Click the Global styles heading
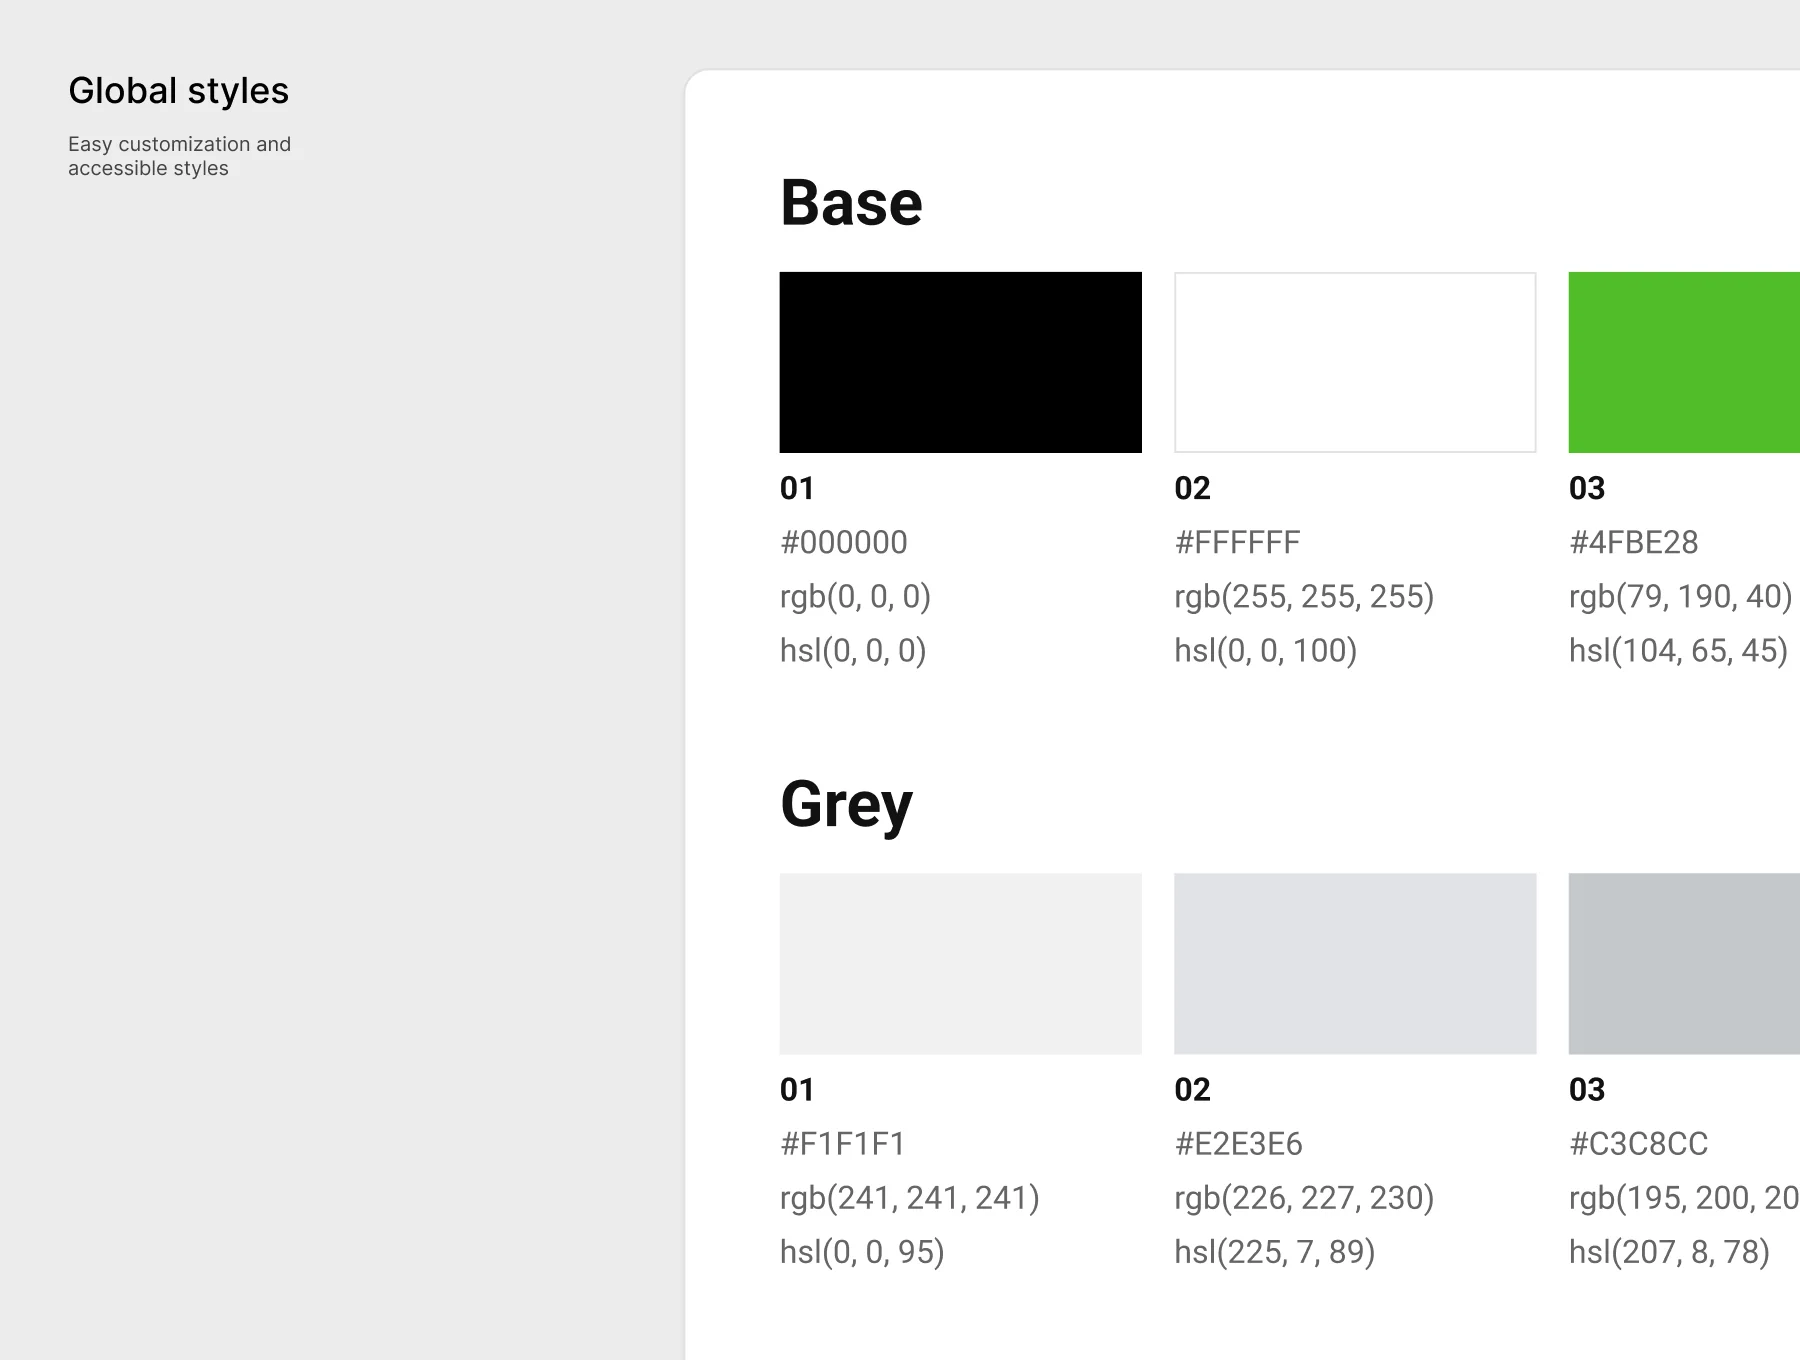The height and width of the screenshot is (1360, 1800). 178,91
